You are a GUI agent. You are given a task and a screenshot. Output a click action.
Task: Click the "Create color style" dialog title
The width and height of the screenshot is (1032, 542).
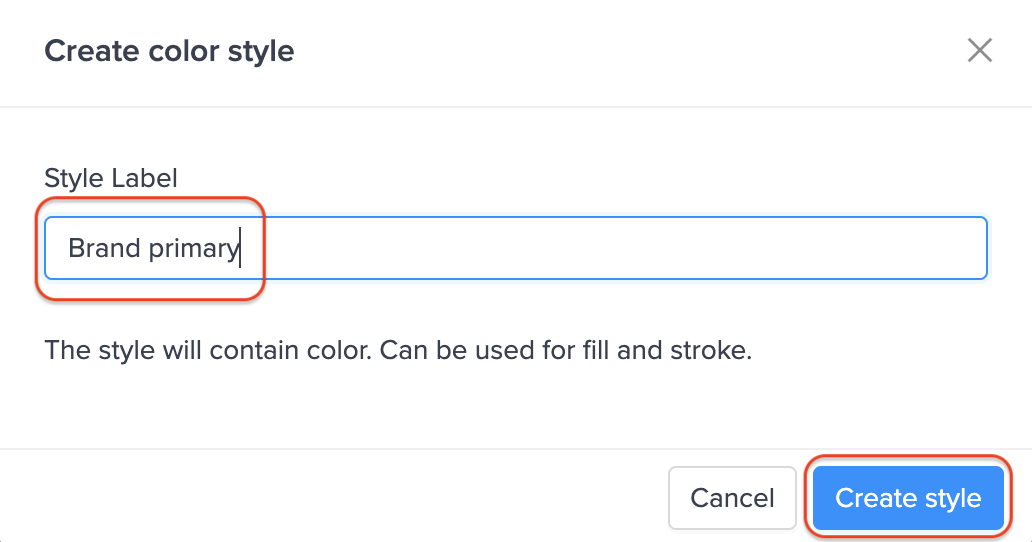(x=169, y=51)
